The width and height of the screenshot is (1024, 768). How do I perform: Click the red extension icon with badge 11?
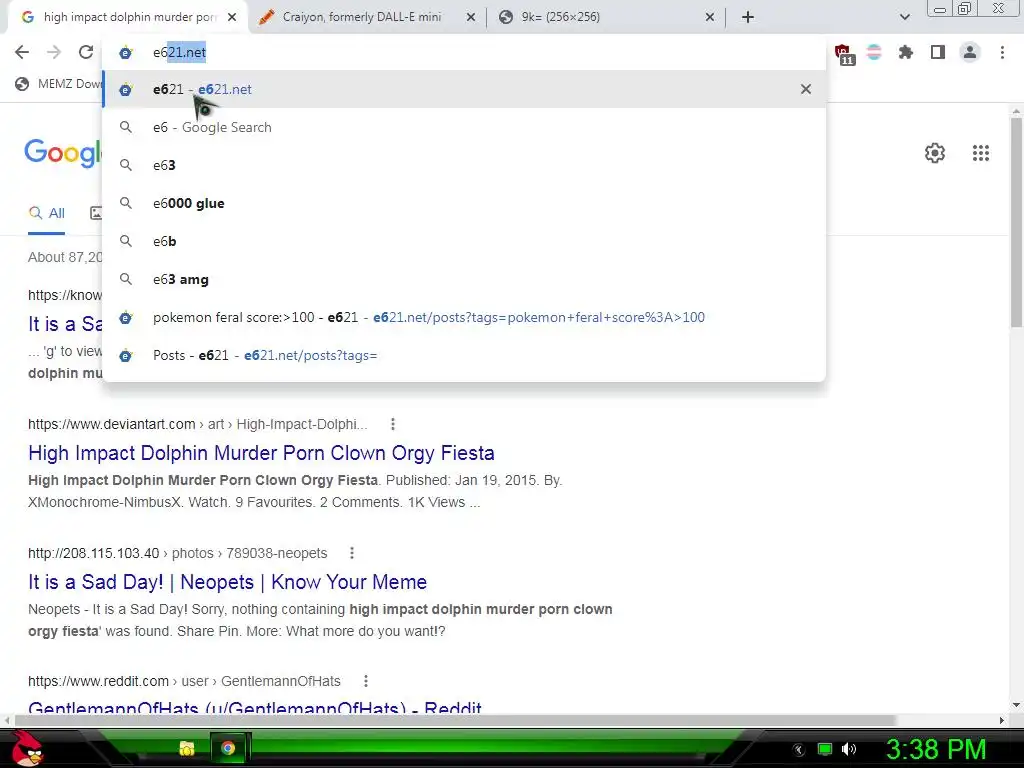pyautogui.click(x=844, y=54)
